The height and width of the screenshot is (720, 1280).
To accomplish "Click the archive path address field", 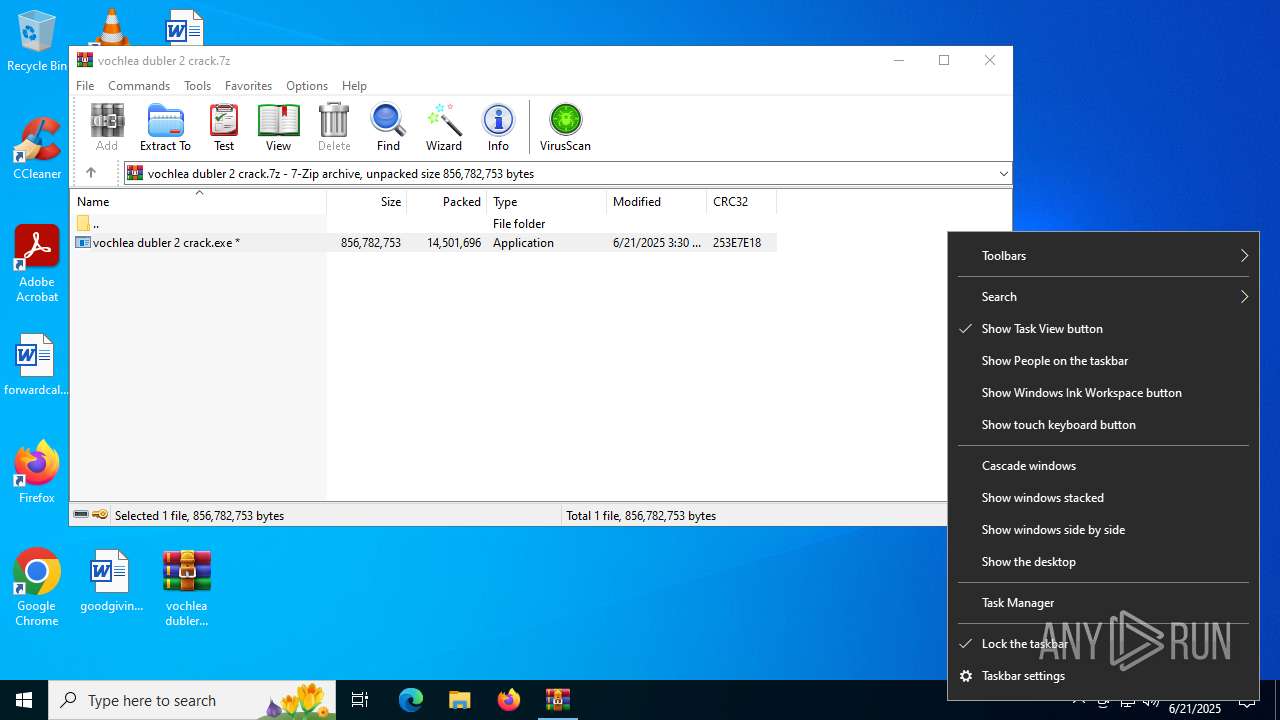I will point(566,173).
